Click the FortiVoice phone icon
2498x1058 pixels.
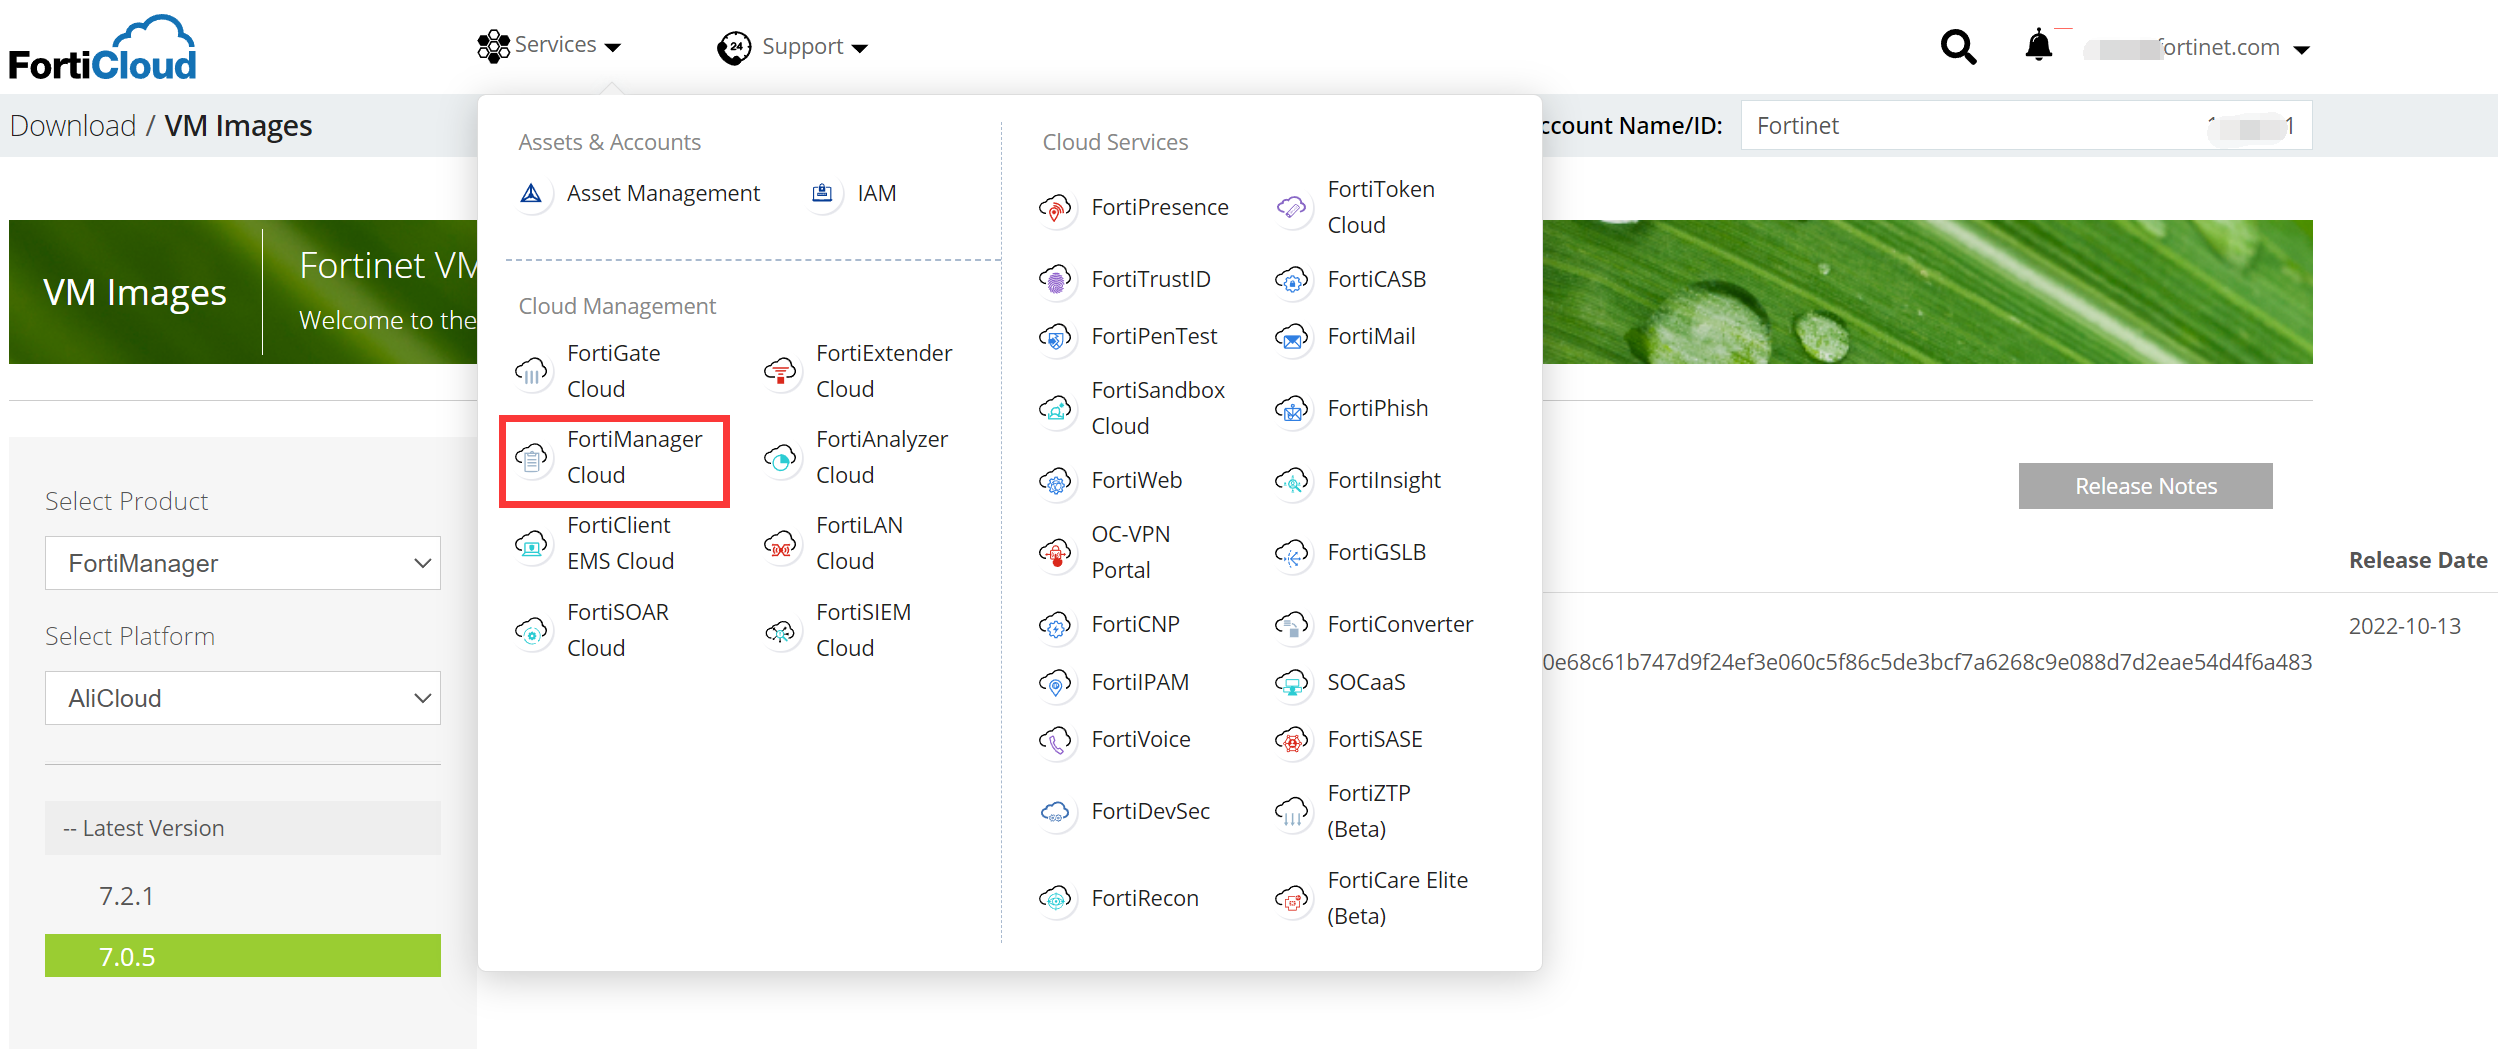1055,740
